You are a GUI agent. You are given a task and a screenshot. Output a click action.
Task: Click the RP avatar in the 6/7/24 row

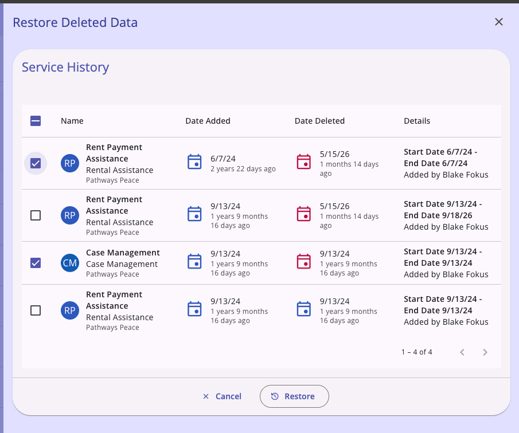pyautogui.click(x=70, y=163)
